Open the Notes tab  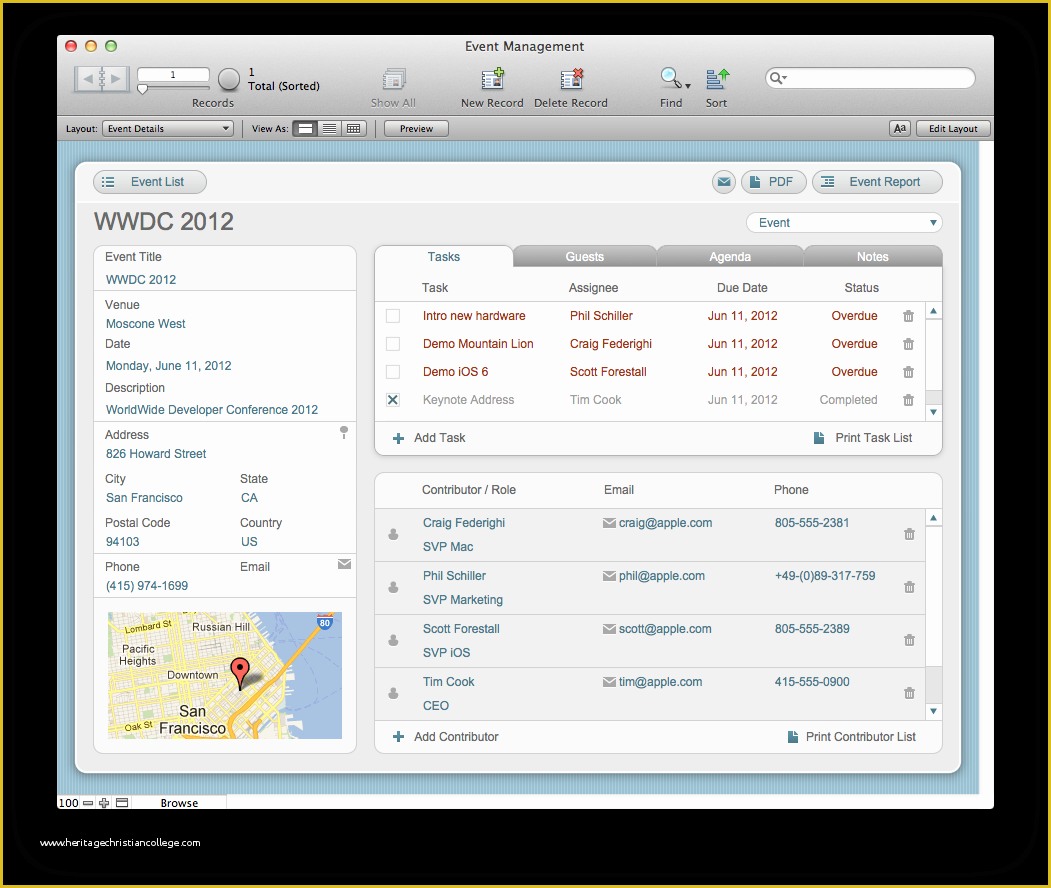(872, 257)
